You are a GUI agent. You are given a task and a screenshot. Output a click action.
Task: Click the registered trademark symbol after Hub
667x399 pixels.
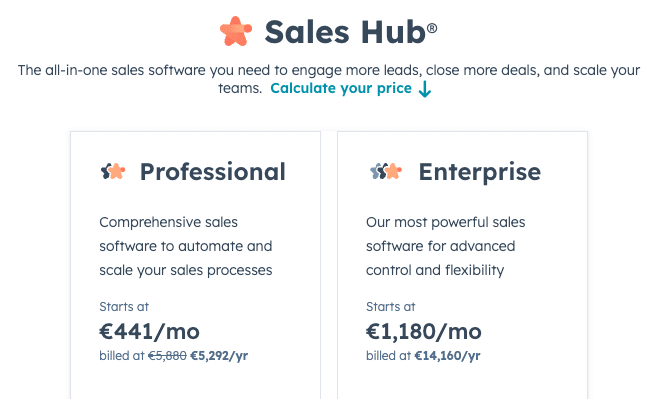tap(432, 28)
